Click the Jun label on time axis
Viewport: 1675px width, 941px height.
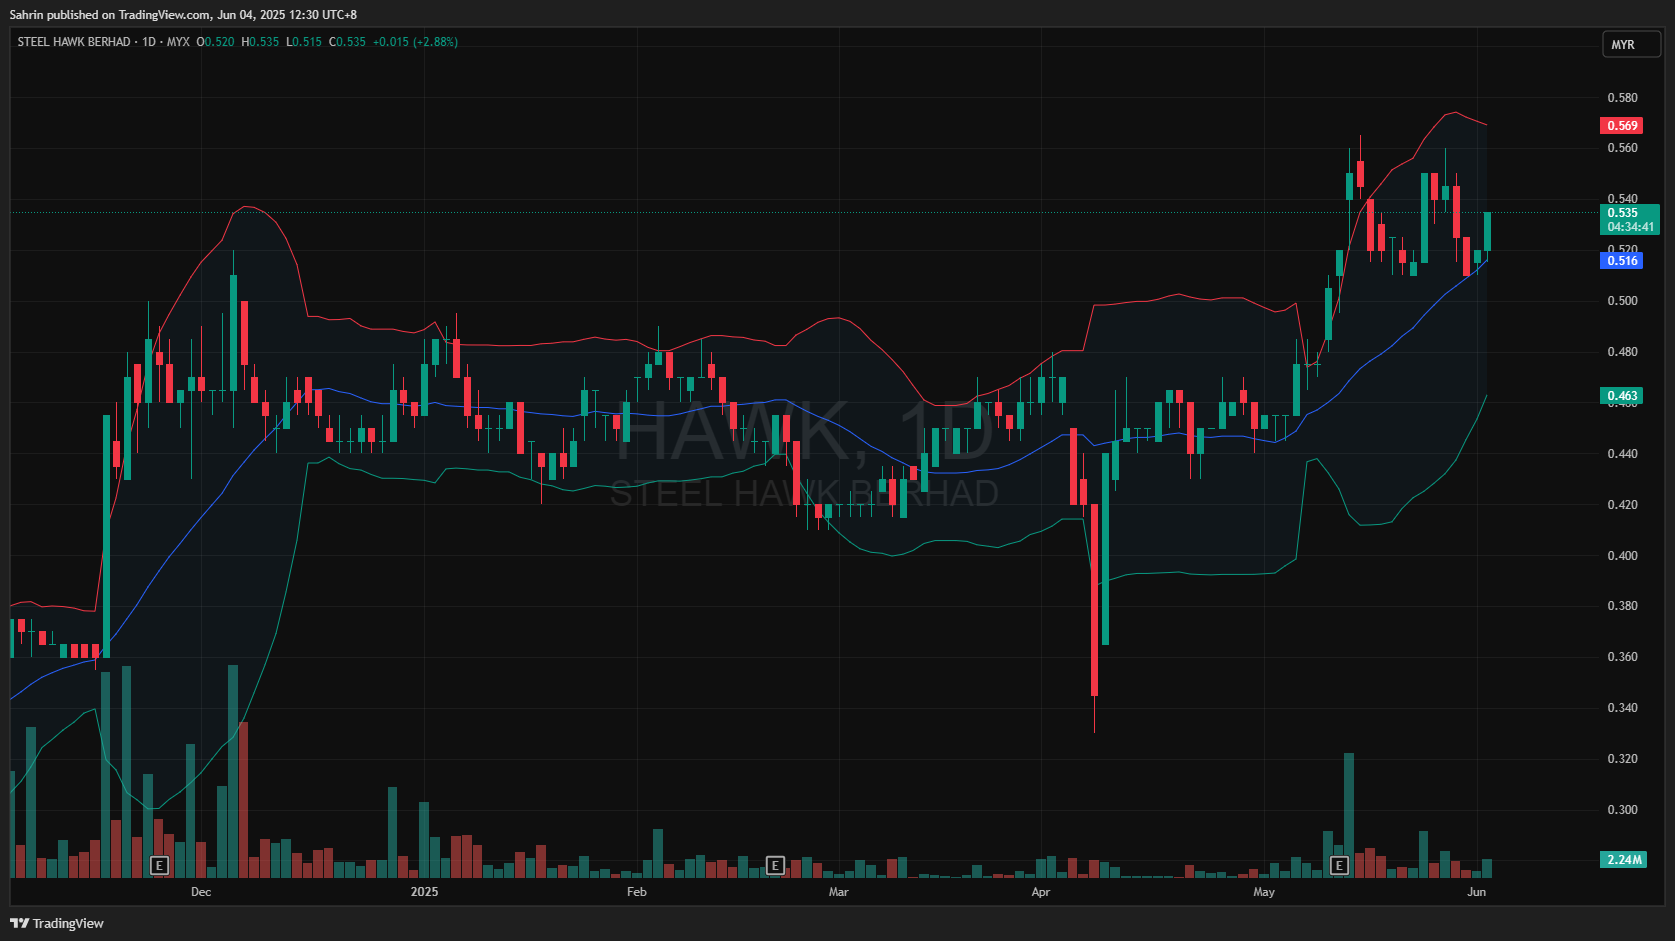pos(1477,892)
